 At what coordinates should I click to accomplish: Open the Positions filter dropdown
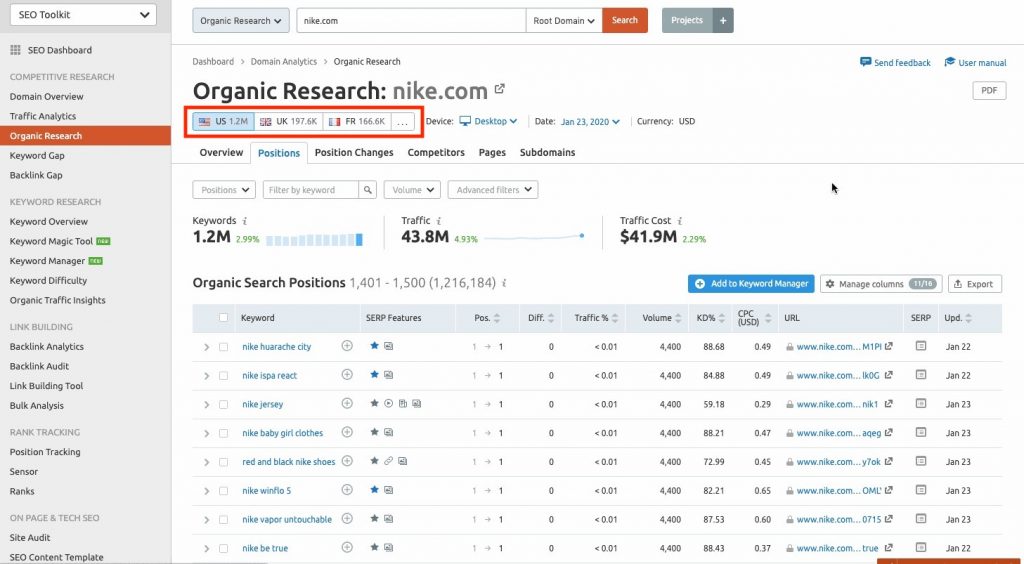point(224,190)
